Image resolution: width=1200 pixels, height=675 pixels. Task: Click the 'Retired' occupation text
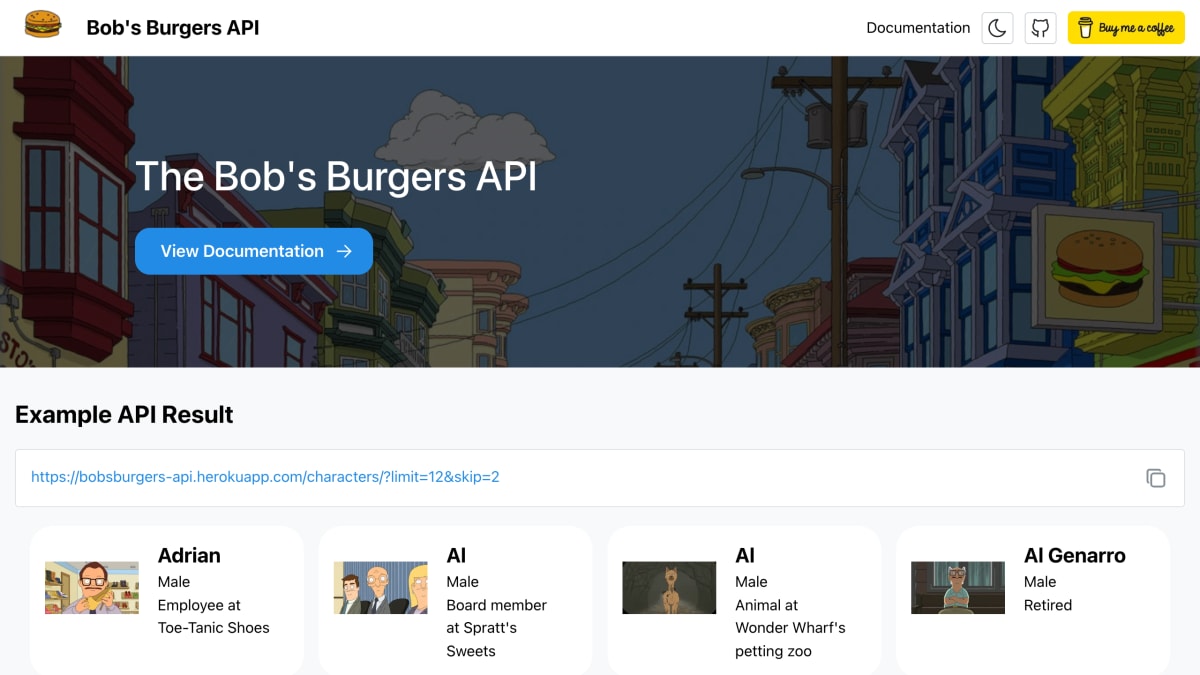tap(1048, 605)
